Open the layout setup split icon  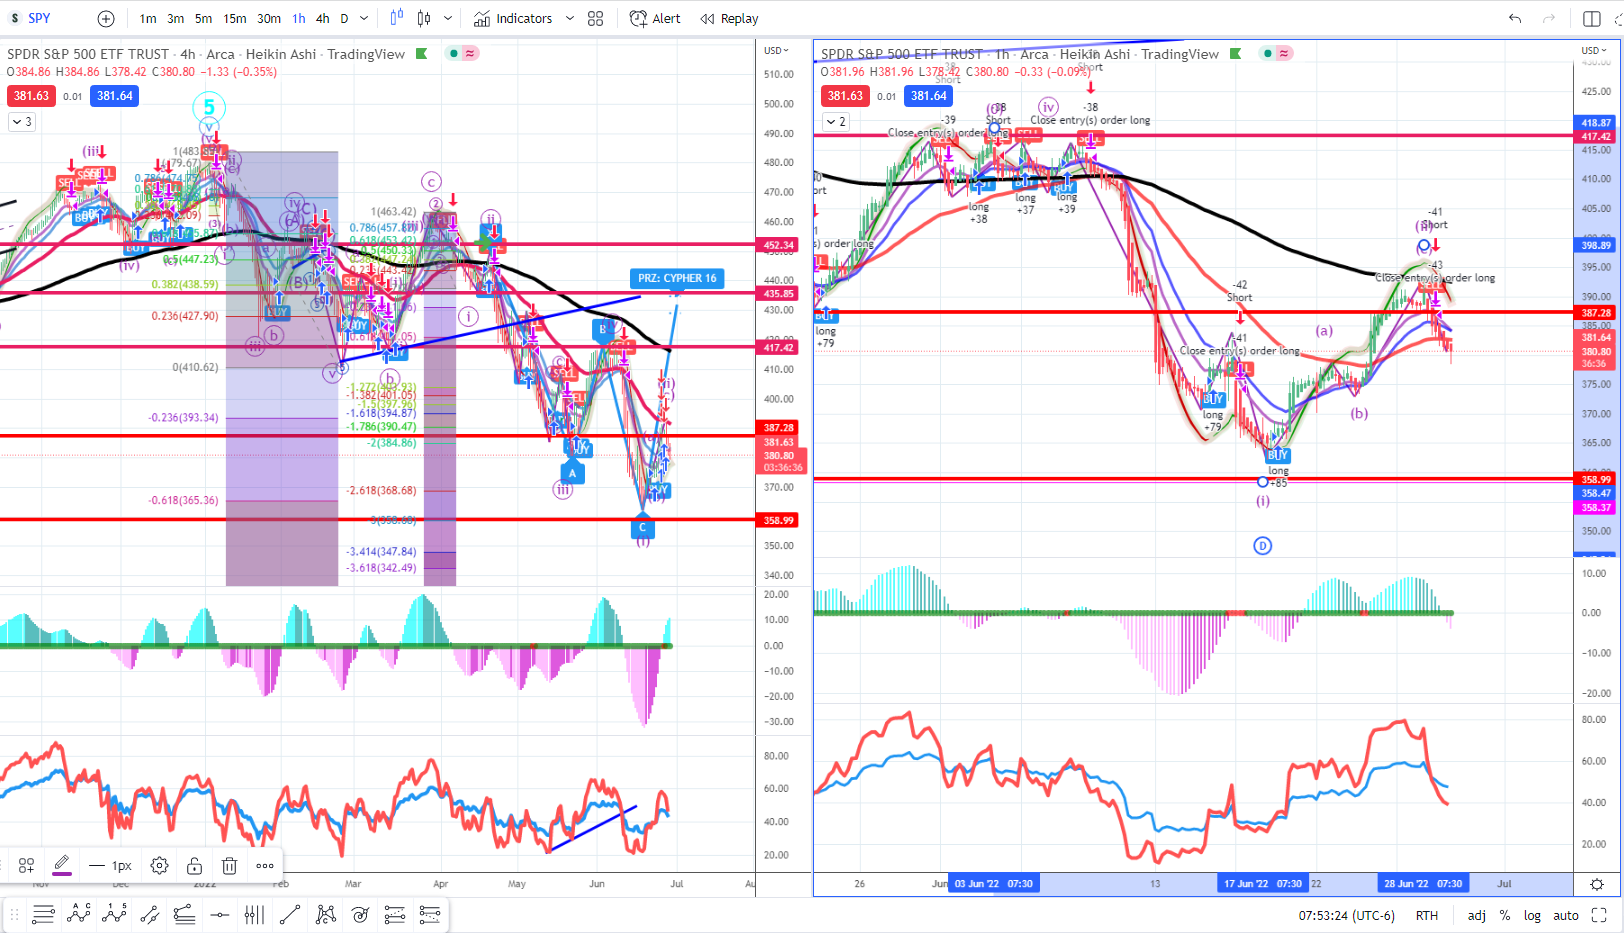coord(1592,18)
